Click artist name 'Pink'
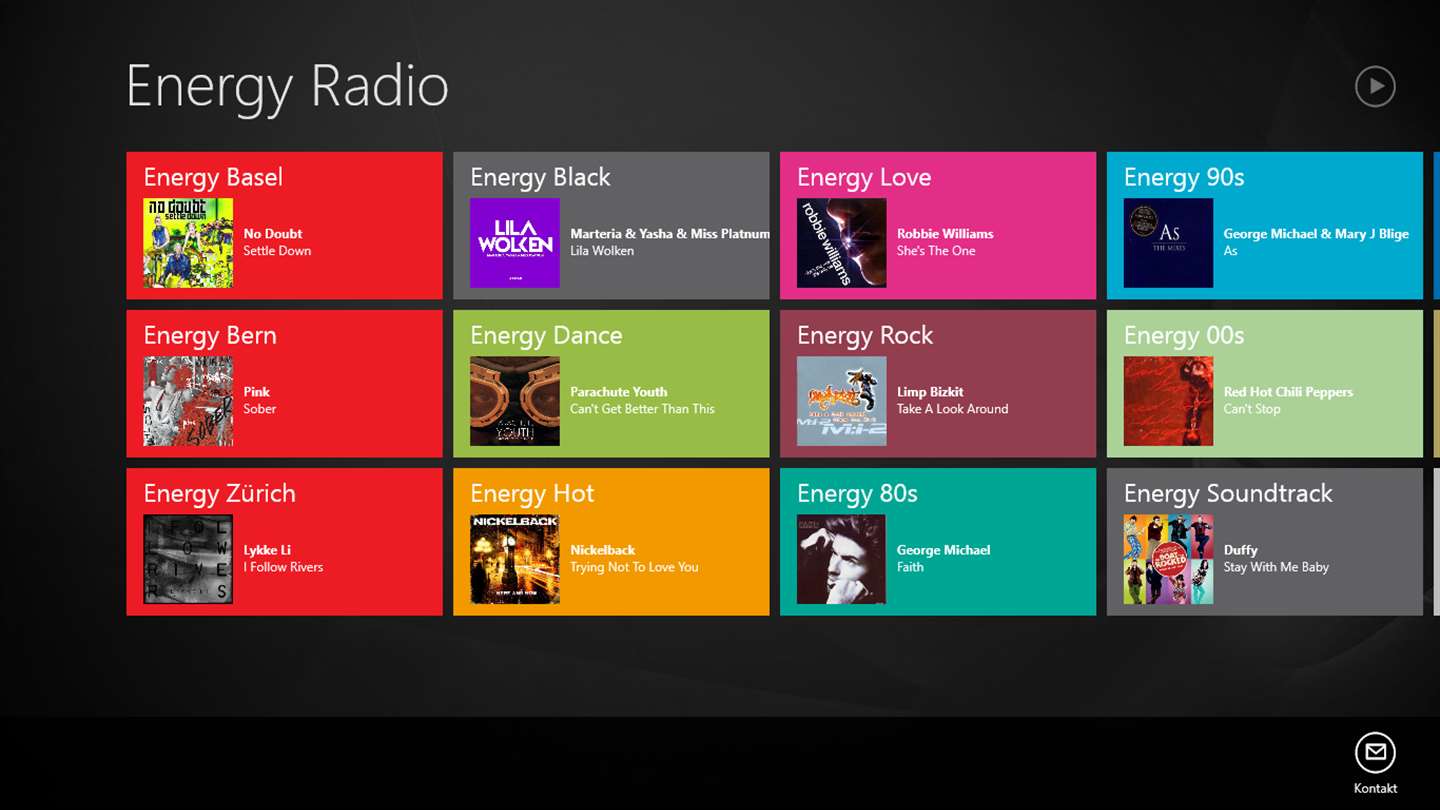Screen dimensions: 1440x810 coord(257,392)
